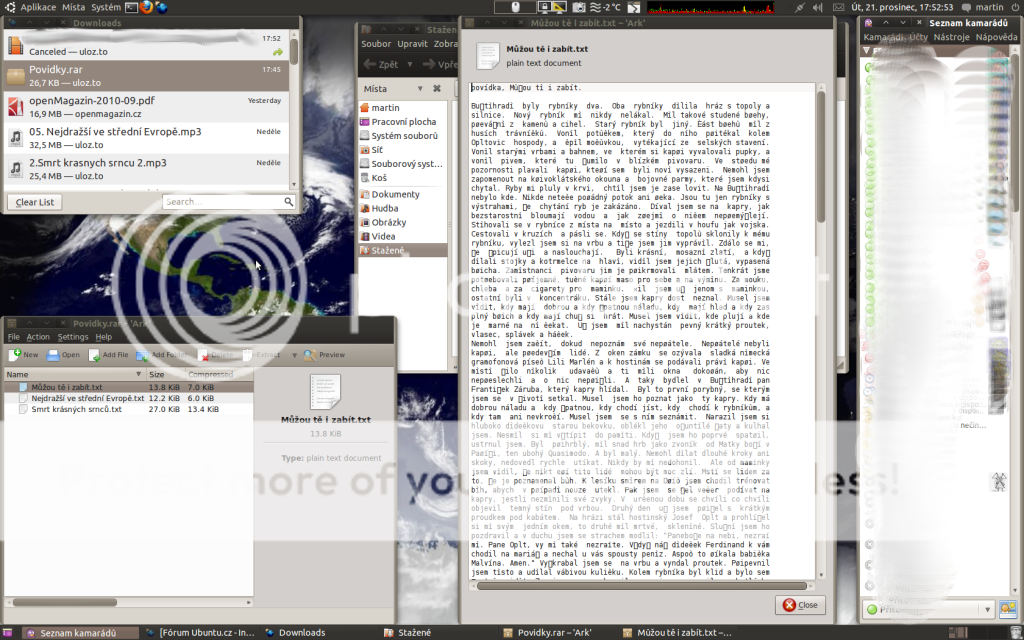Image resolution: width=1024 pixels, height=640 pixels.
Task: Click the Search field in Downloads
Action: pyautogui.click(x=226, y=202)
